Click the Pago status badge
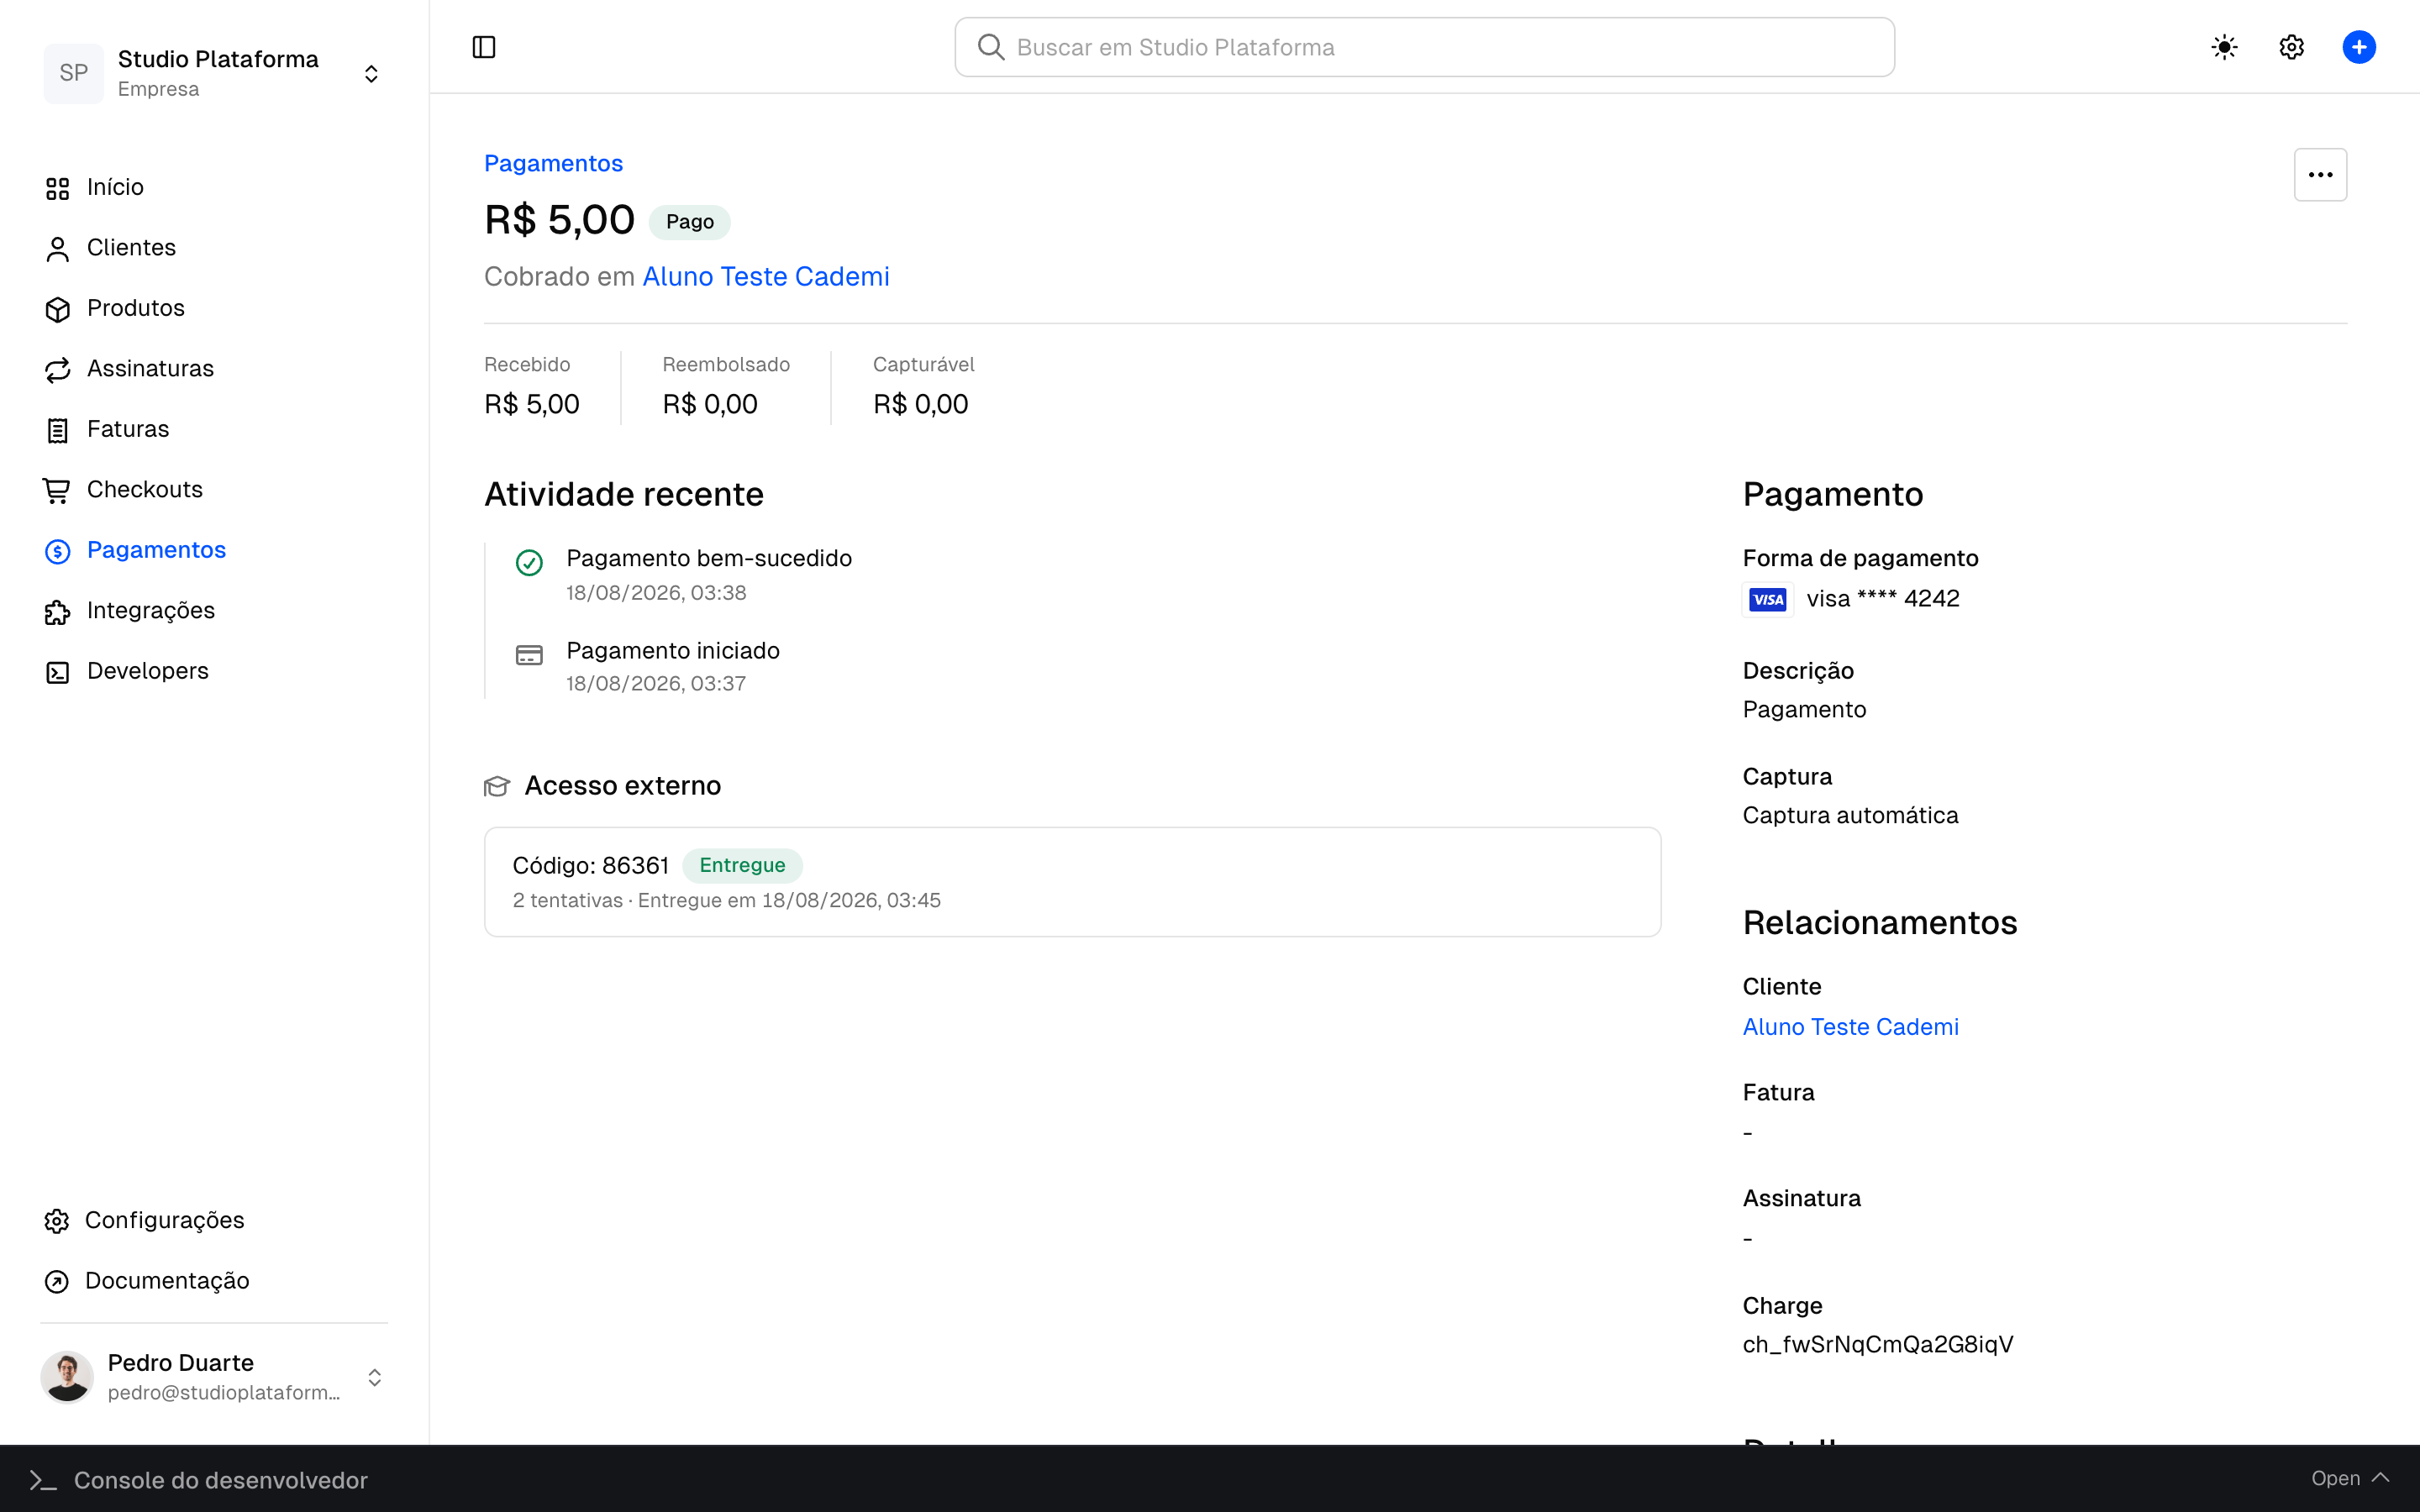Viewport: 2420px width, 1512px height. pos(689,222)
